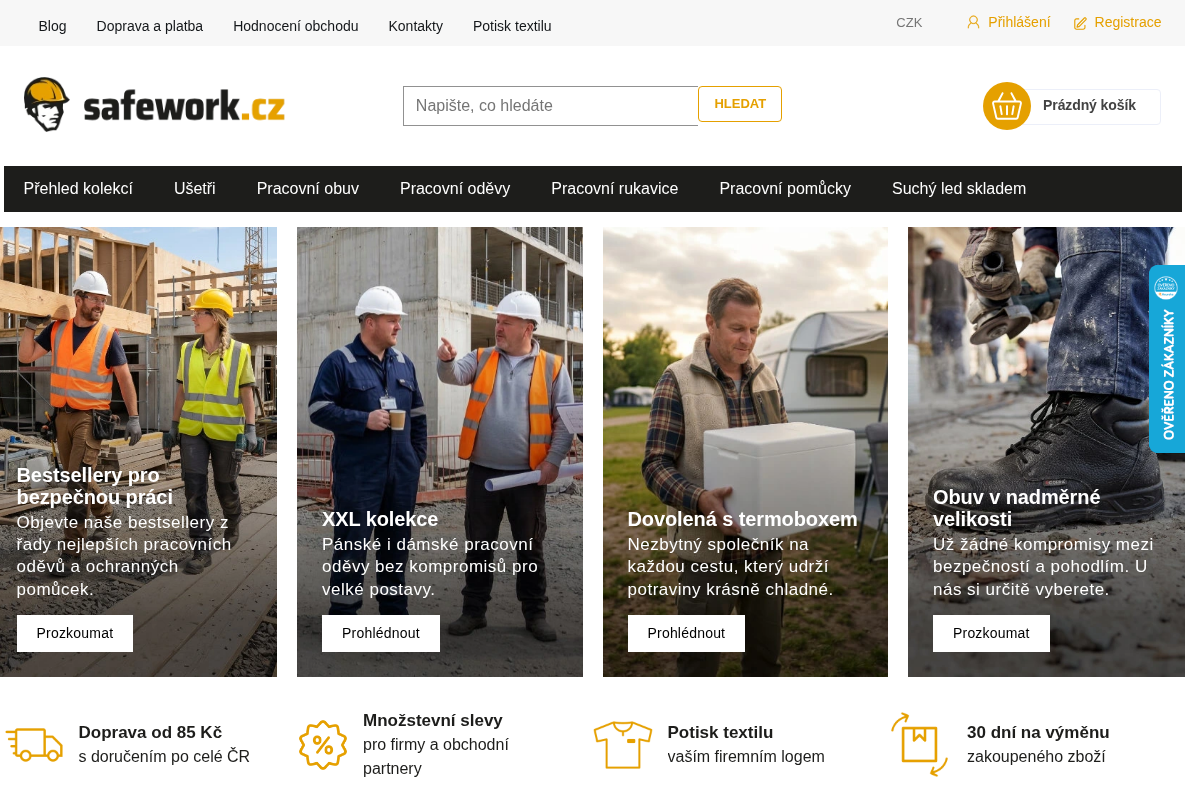1200x800 pixels.
Task: Open the CZK currency selector
Action: (x=909, y=22)
